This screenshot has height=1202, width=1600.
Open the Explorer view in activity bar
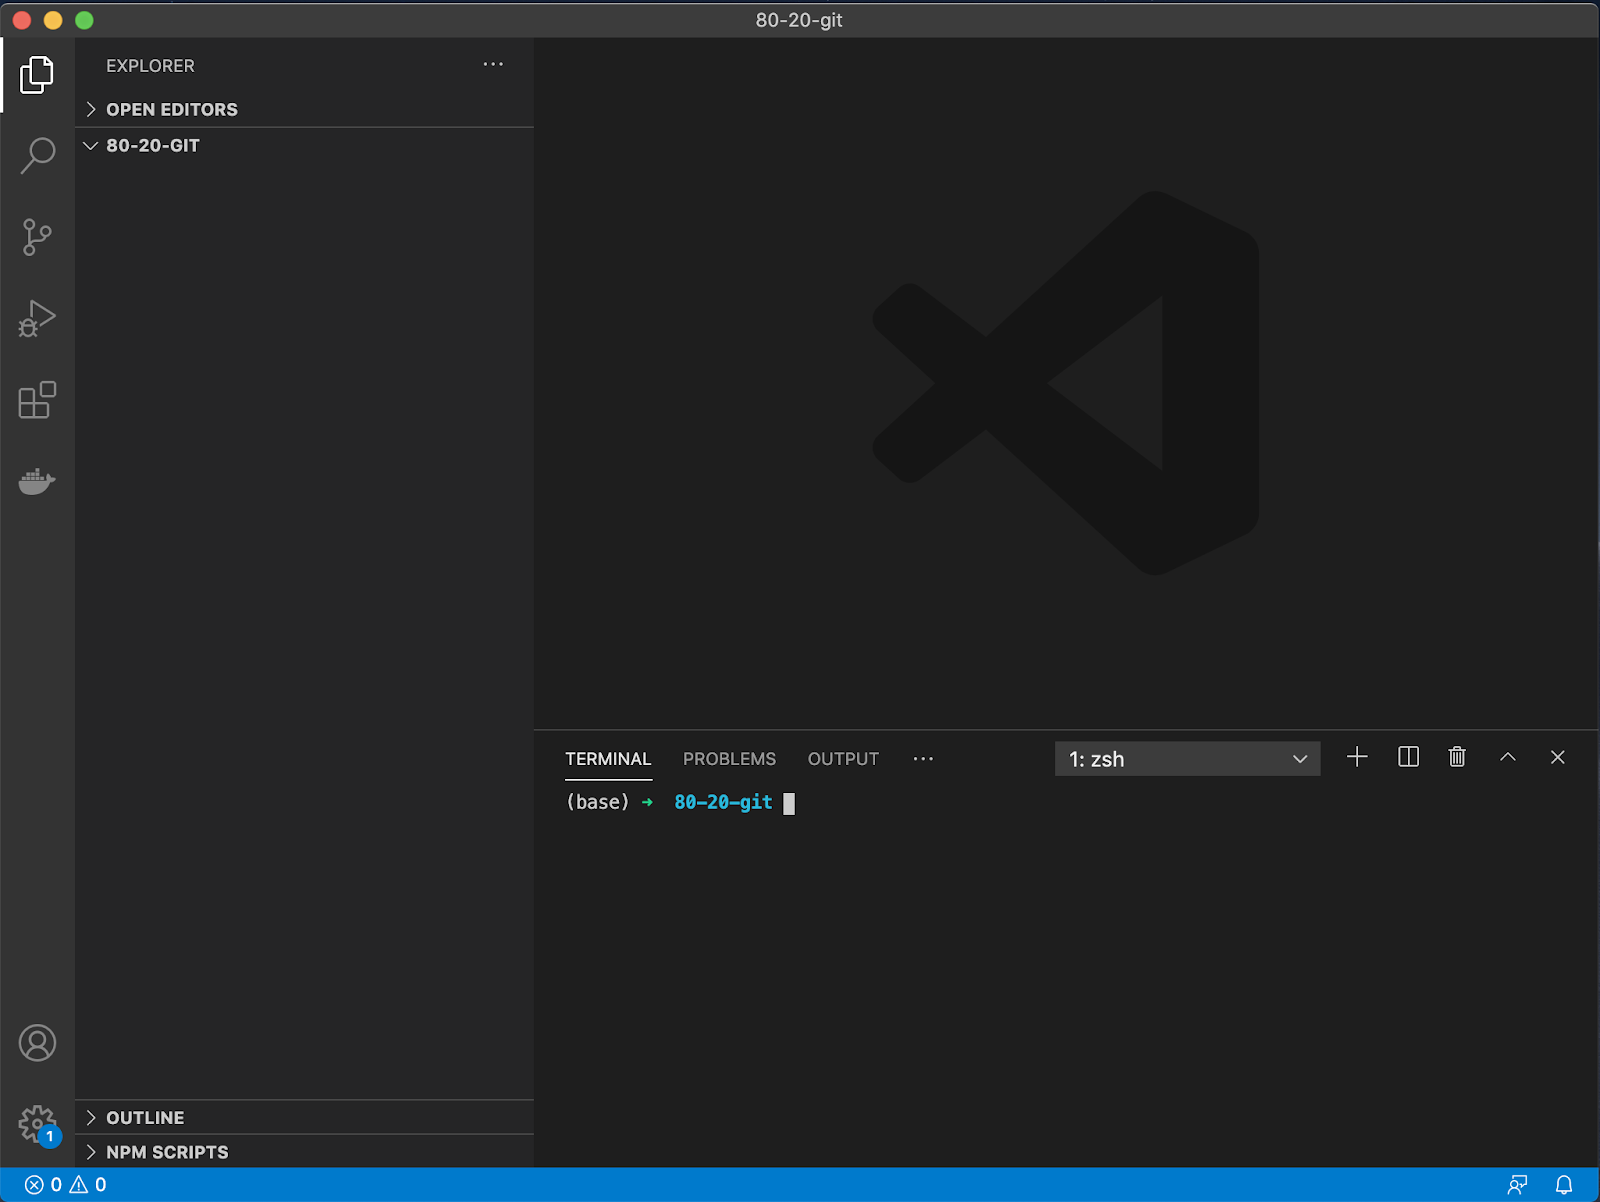pyautogui.click(x=37, y=75)
